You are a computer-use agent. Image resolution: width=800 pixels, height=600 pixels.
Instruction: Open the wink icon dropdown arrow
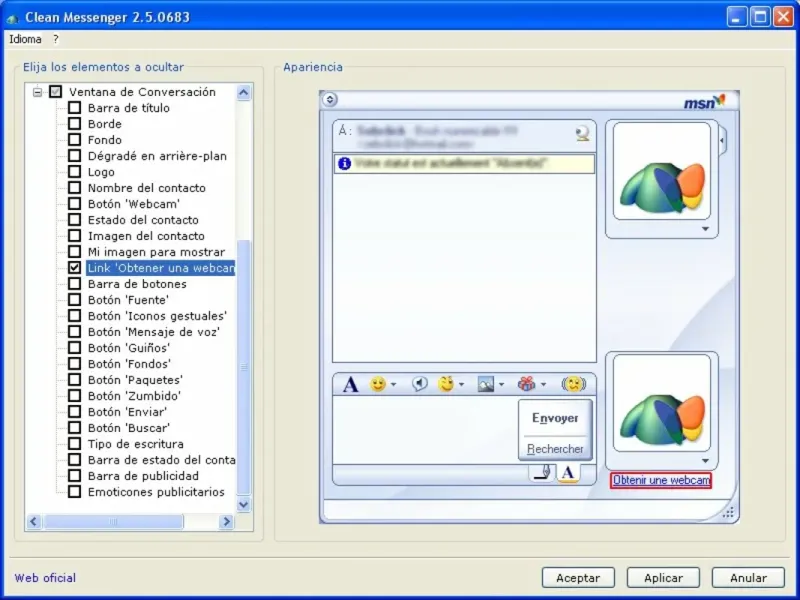coord(461,385)
